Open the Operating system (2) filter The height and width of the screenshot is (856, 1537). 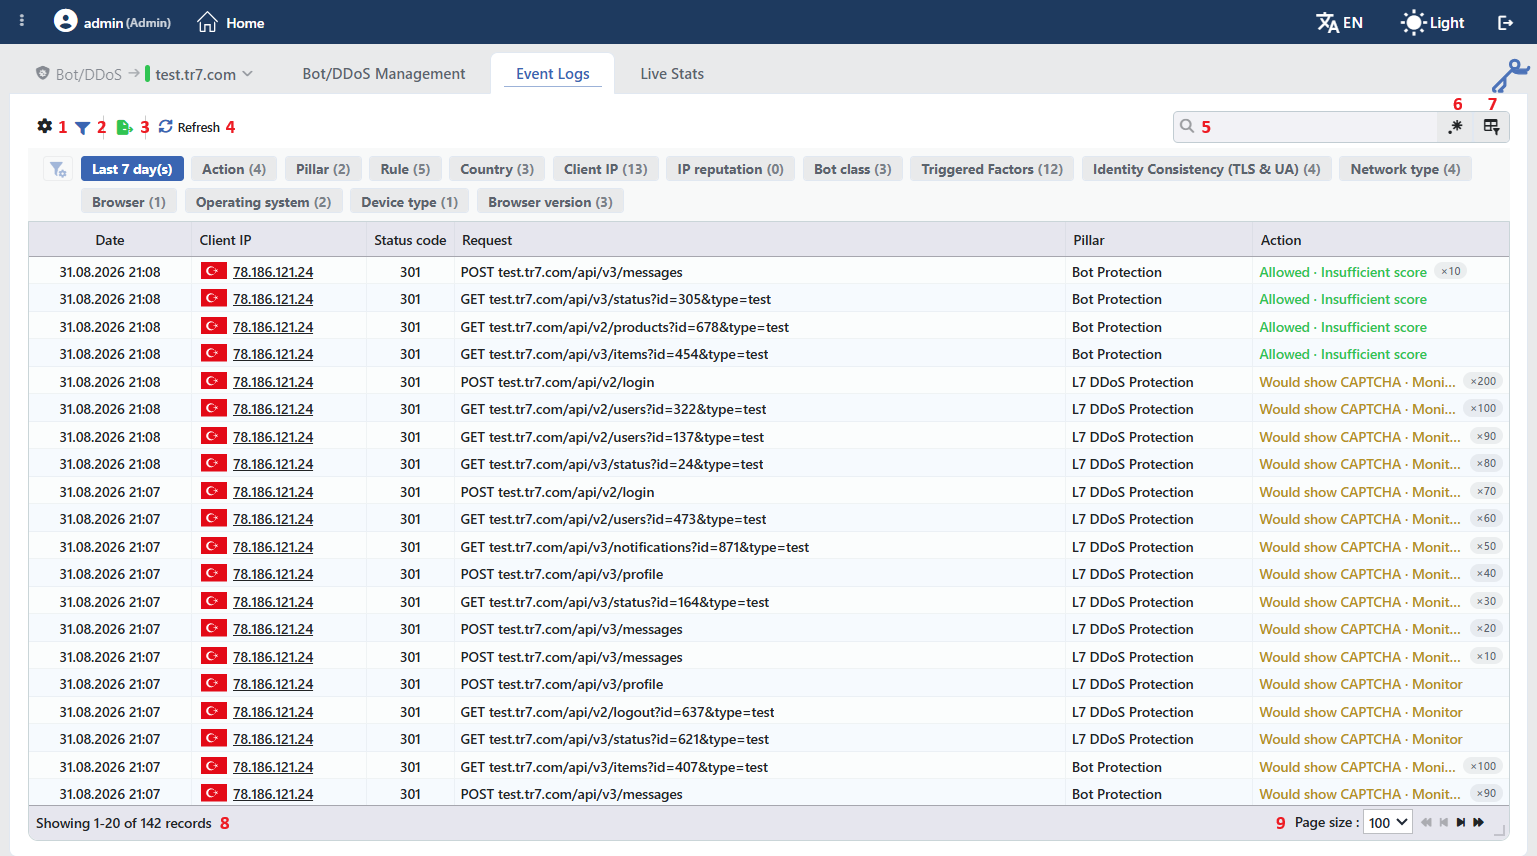[263, 202]
